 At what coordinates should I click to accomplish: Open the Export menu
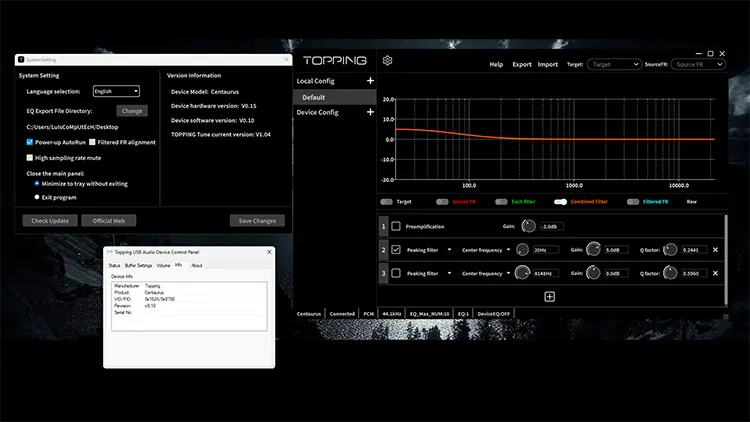[522, 64]
